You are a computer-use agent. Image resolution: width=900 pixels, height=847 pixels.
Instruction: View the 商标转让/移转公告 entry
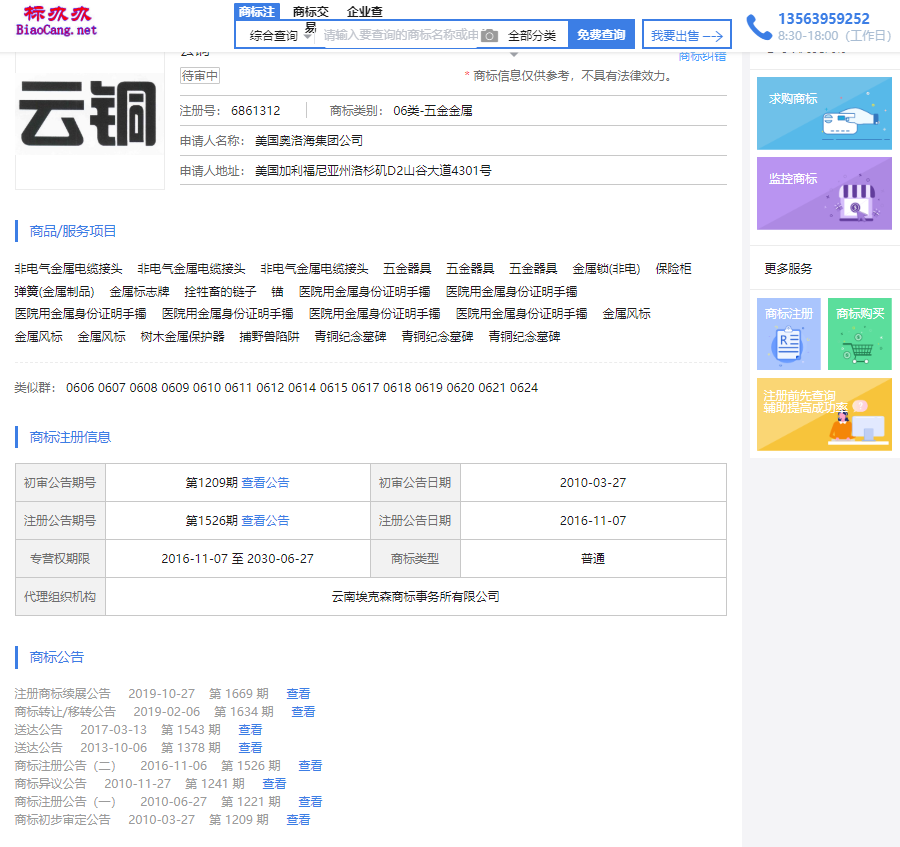(x=303, y=712)
